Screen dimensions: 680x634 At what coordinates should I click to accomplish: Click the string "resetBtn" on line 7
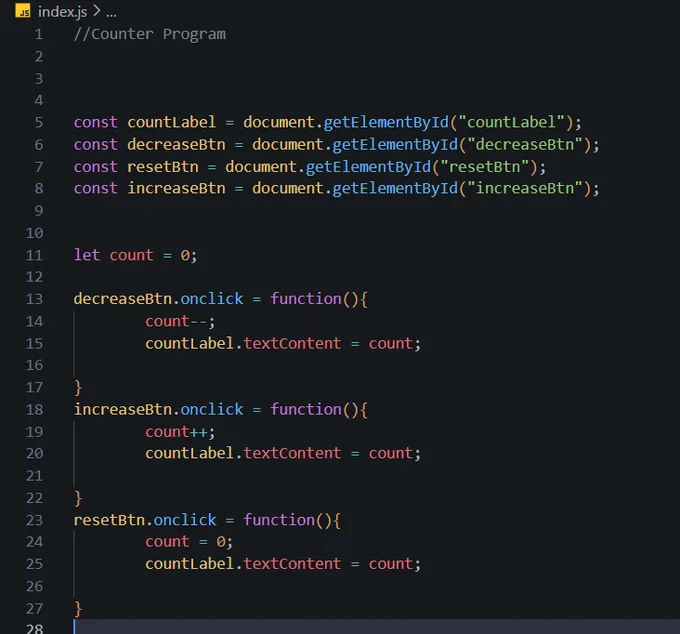[485, 167]
